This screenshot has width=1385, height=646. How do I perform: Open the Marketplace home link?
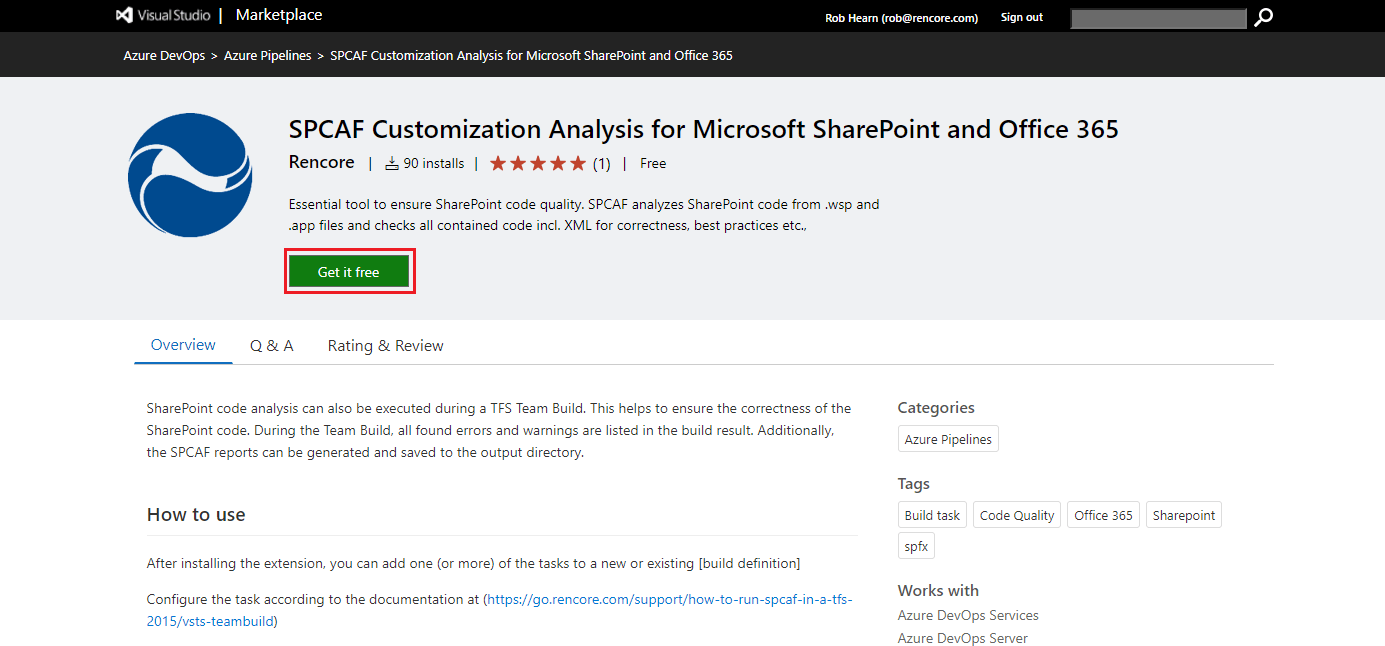(x=279, y=15)
